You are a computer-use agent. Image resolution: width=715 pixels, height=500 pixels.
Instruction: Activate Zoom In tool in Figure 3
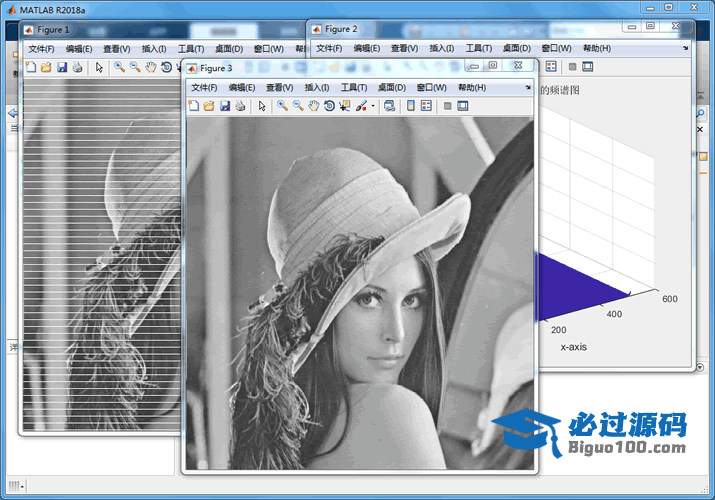tap(283, 106)
